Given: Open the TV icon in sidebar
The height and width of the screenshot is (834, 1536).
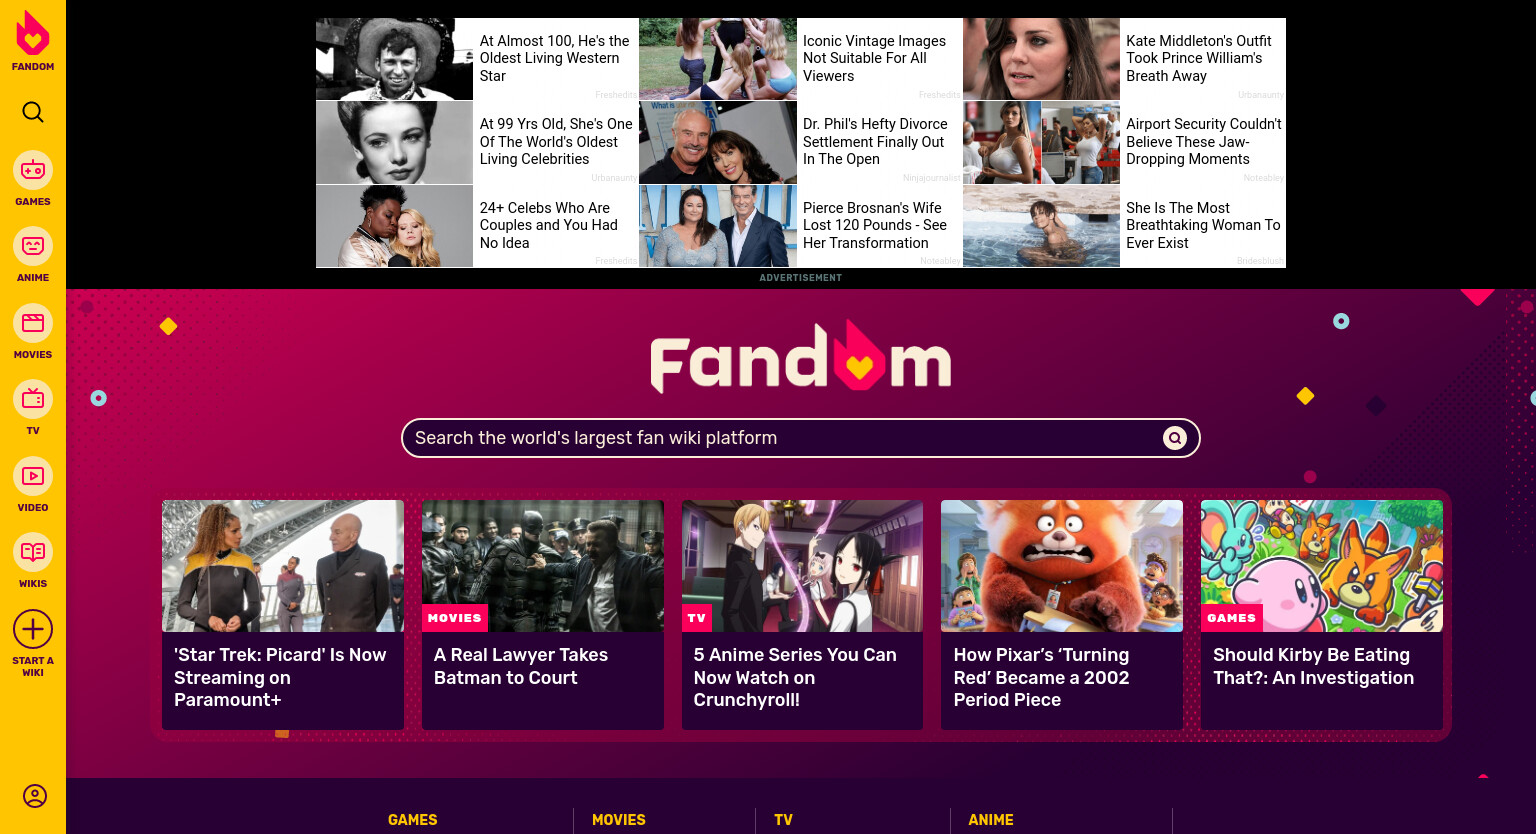Looking at the screenshot, I should [33, 399].
